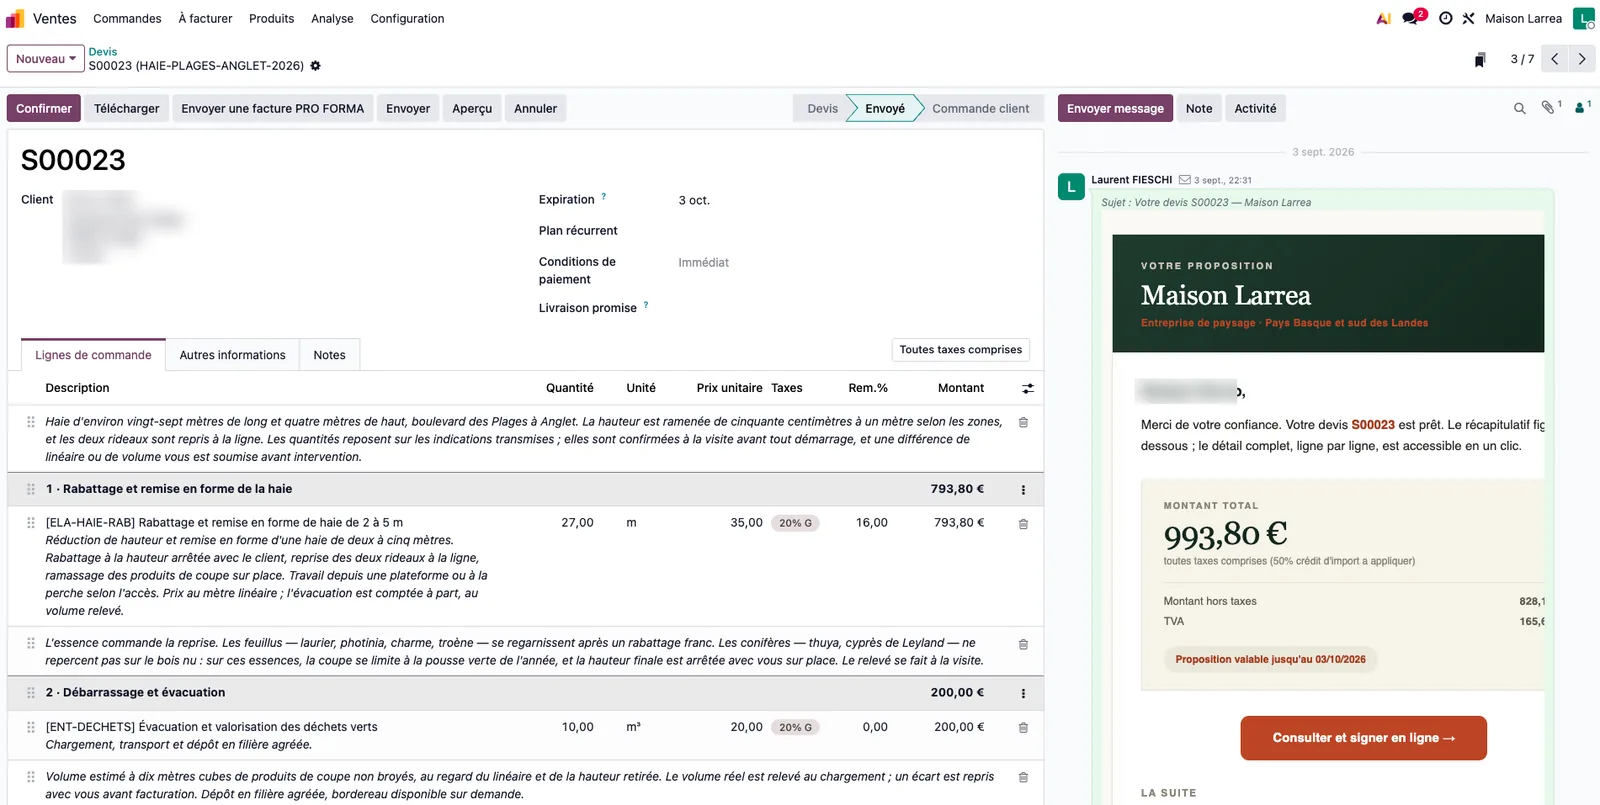Open the user avatar menu
Viewport: 1600px width, 805px height.
coord(1584,18)
